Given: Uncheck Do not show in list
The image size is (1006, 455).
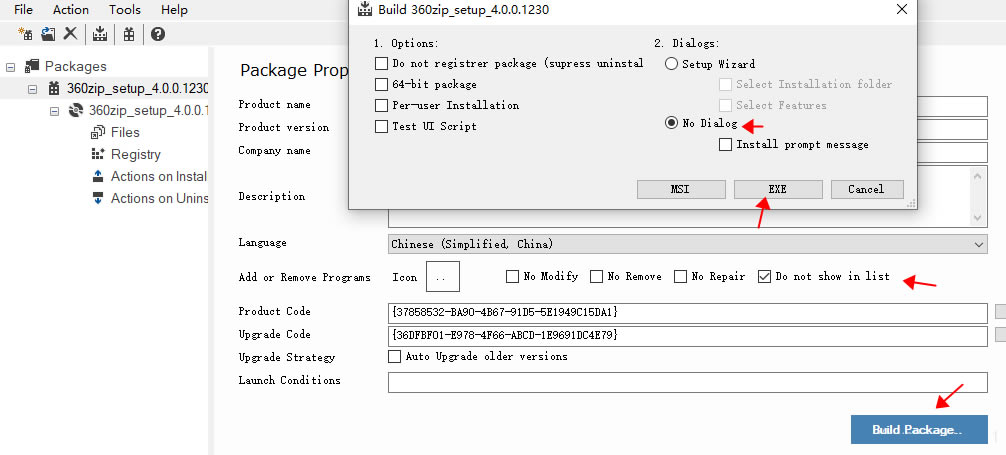Looking at the screenshot, I should pyautogui.click(x=764, y=277).
